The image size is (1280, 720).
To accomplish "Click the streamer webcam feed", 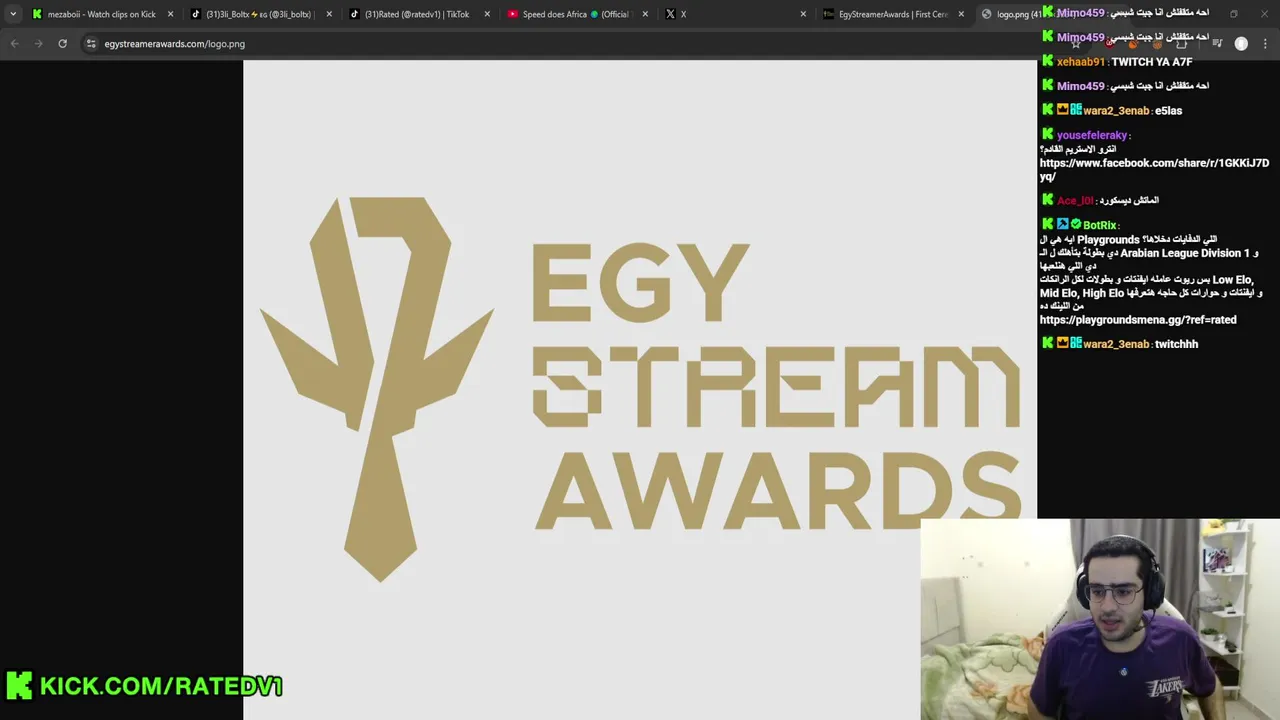I will 1100,619.
